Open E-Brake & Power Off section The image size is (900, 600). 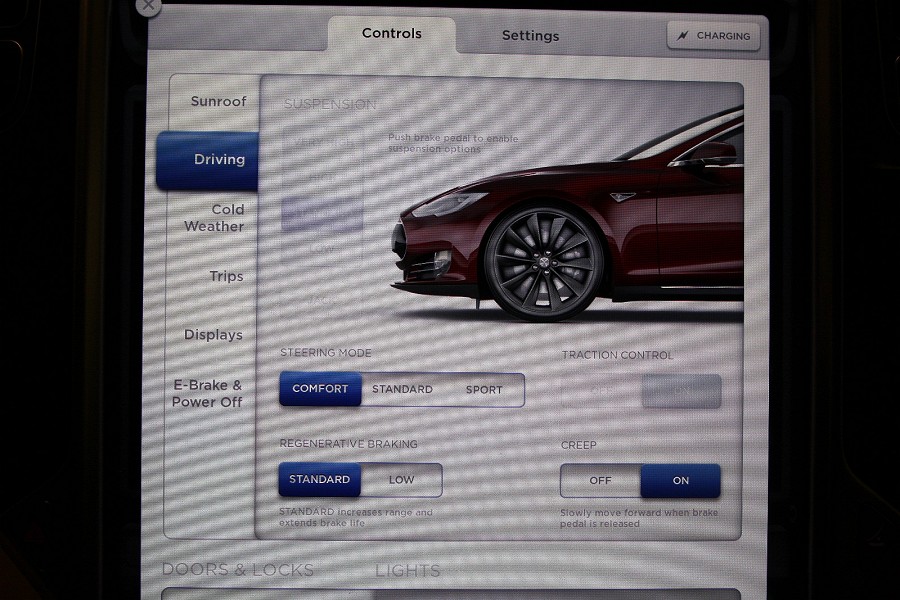207,393
